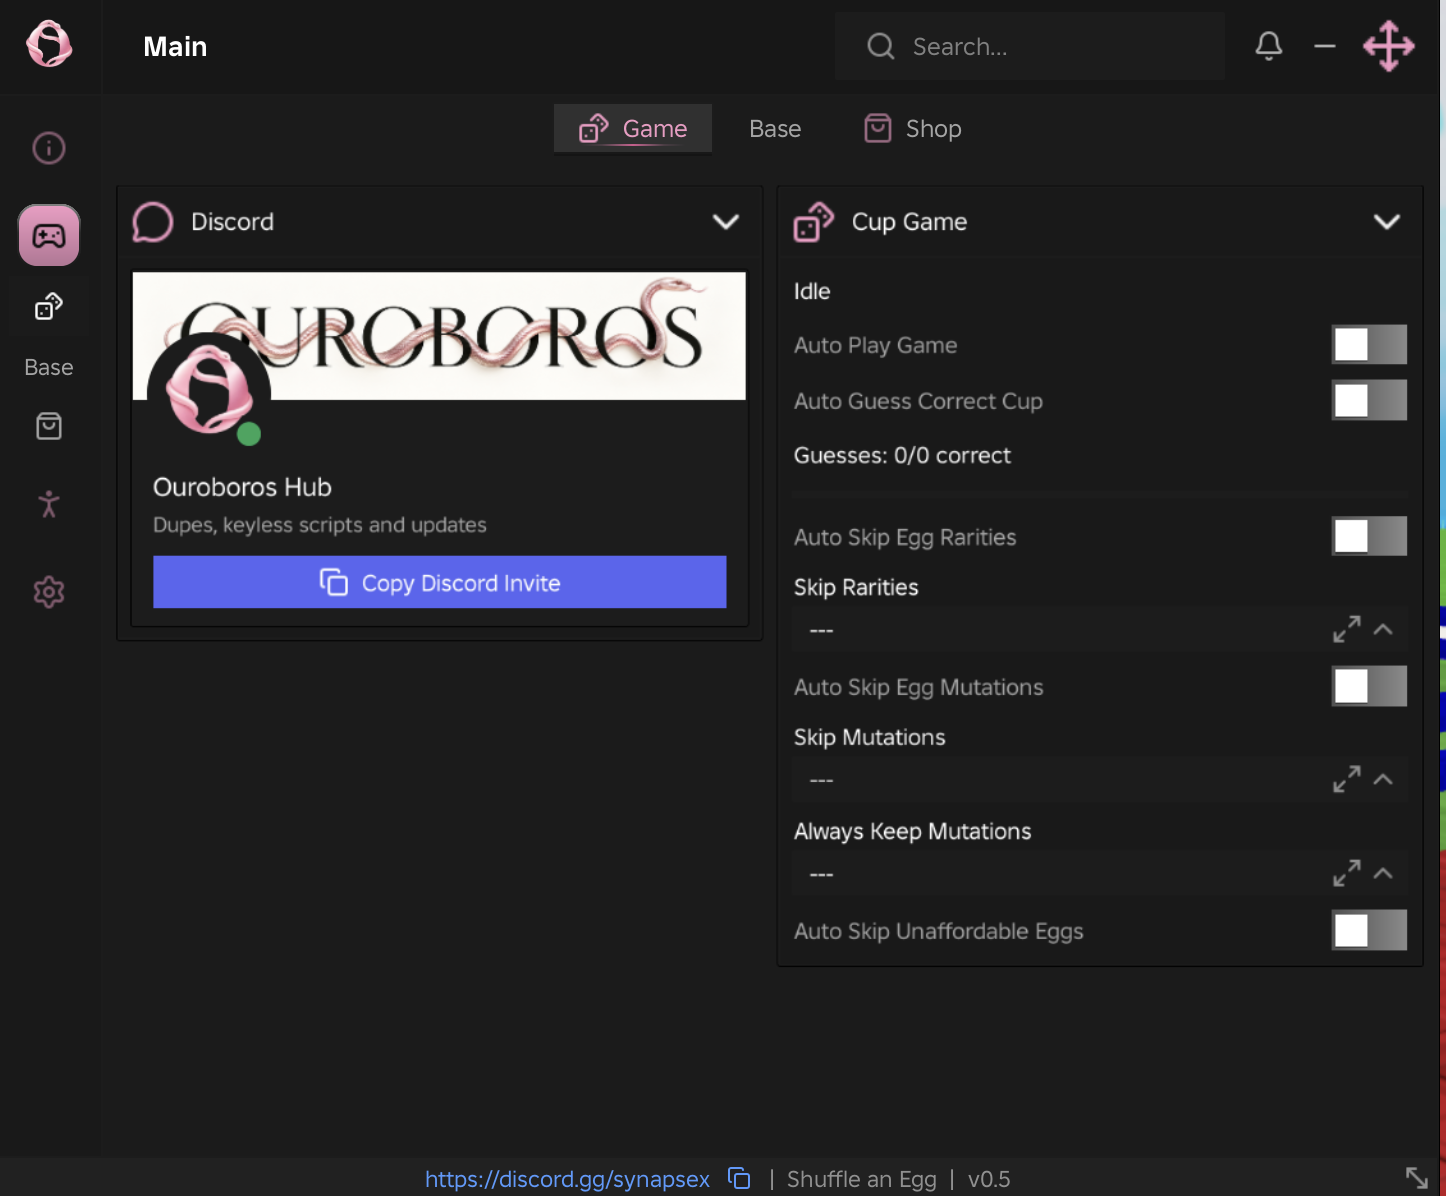1446x1196 pixels.
Task: Switch to the Base tab
Action: pos(775,129)
